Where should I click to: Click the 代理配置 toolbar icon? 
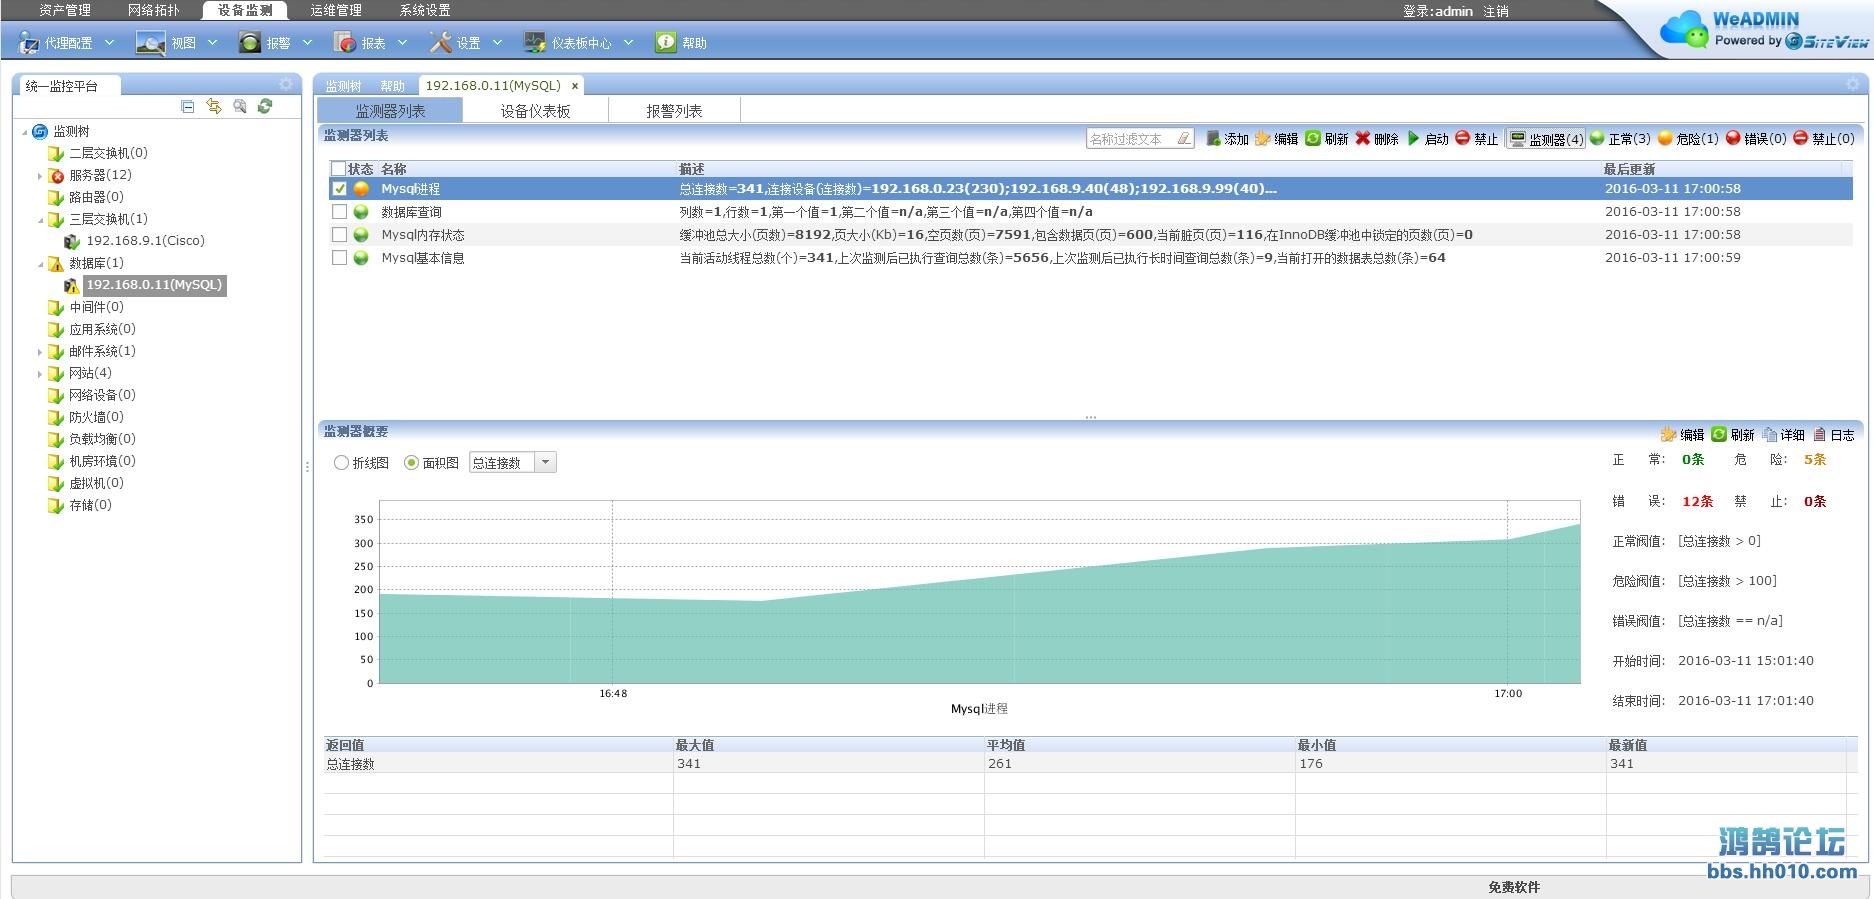click(28, 42)
